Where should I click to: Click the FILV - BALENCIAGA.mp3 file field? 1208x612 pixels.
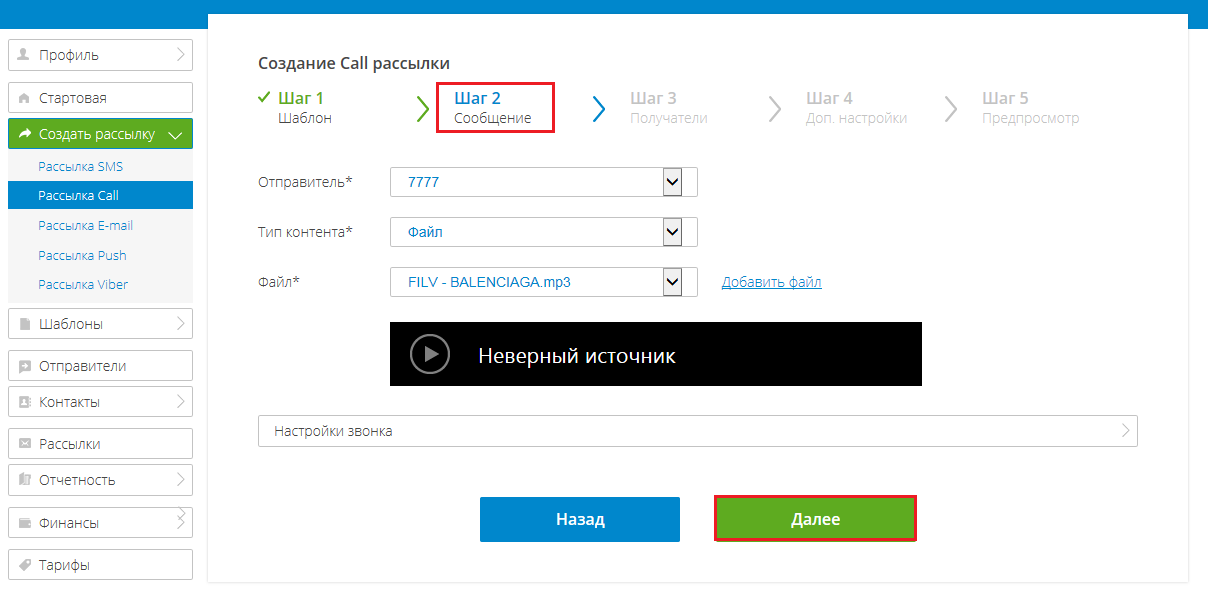point(544,282)
